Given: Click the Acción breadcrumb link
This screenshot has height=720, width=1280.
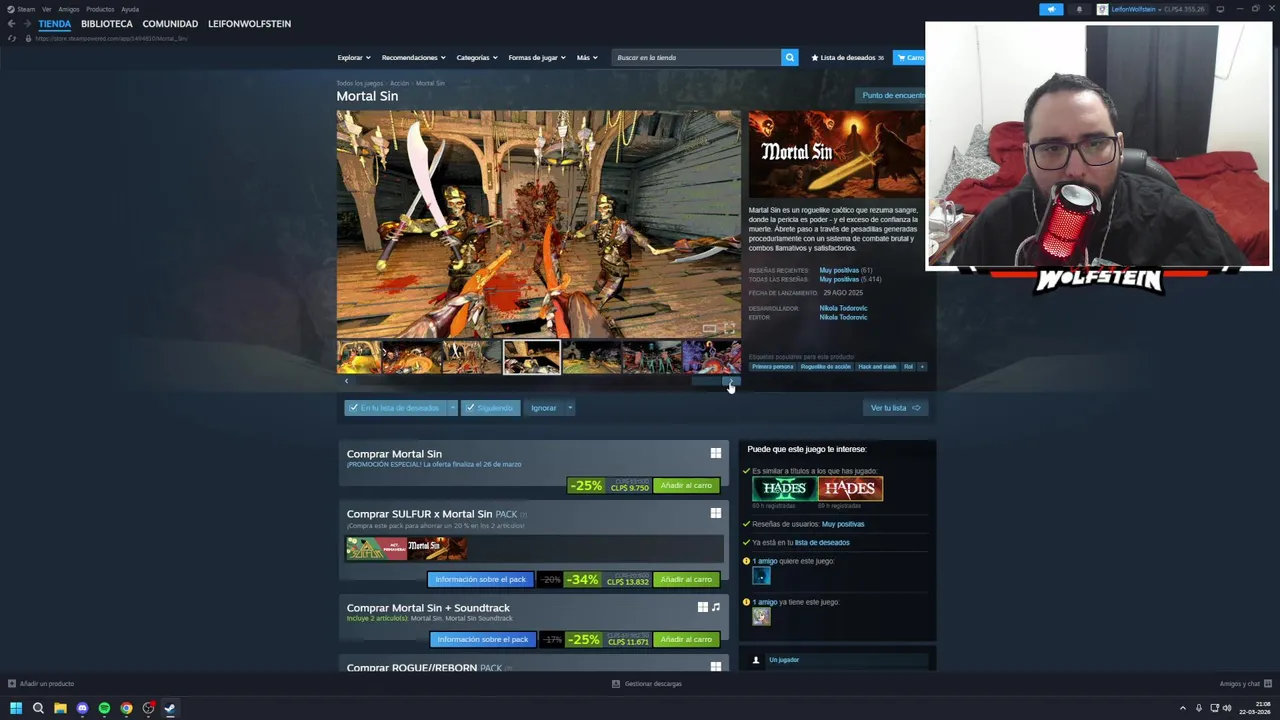Looking at the screenshot, I should pos(399,83).
